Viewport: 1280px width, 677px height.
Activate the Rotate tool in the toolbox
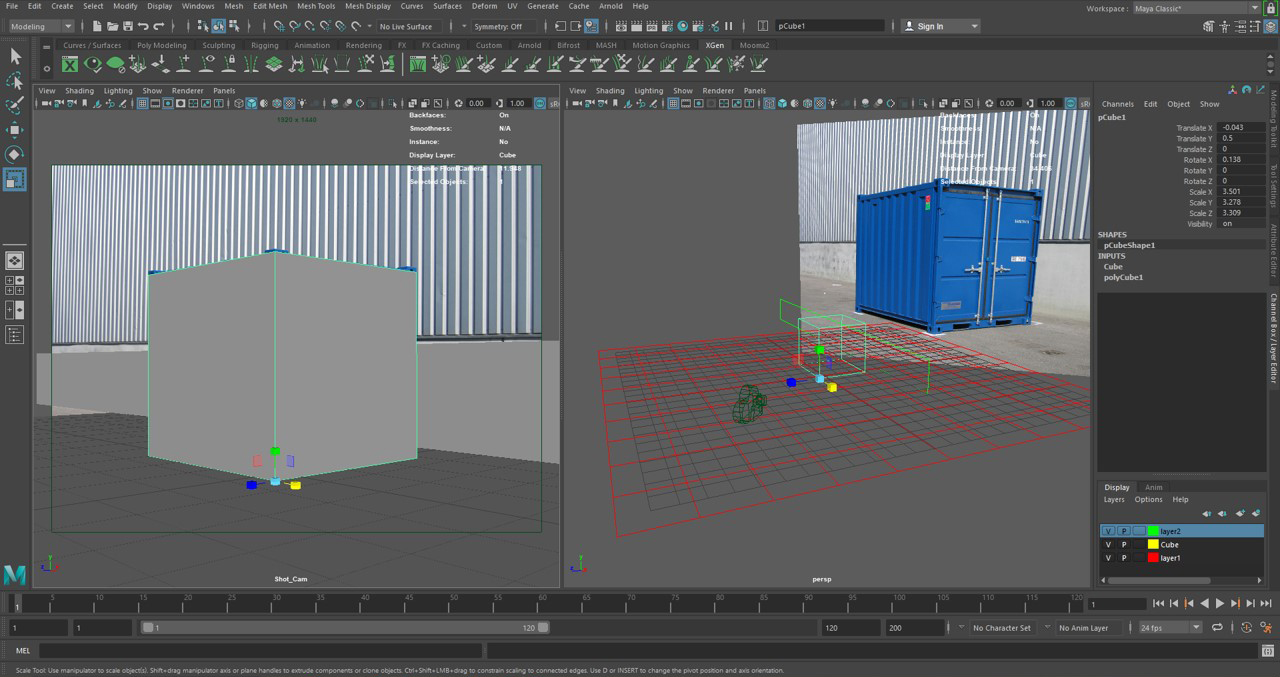15,154
